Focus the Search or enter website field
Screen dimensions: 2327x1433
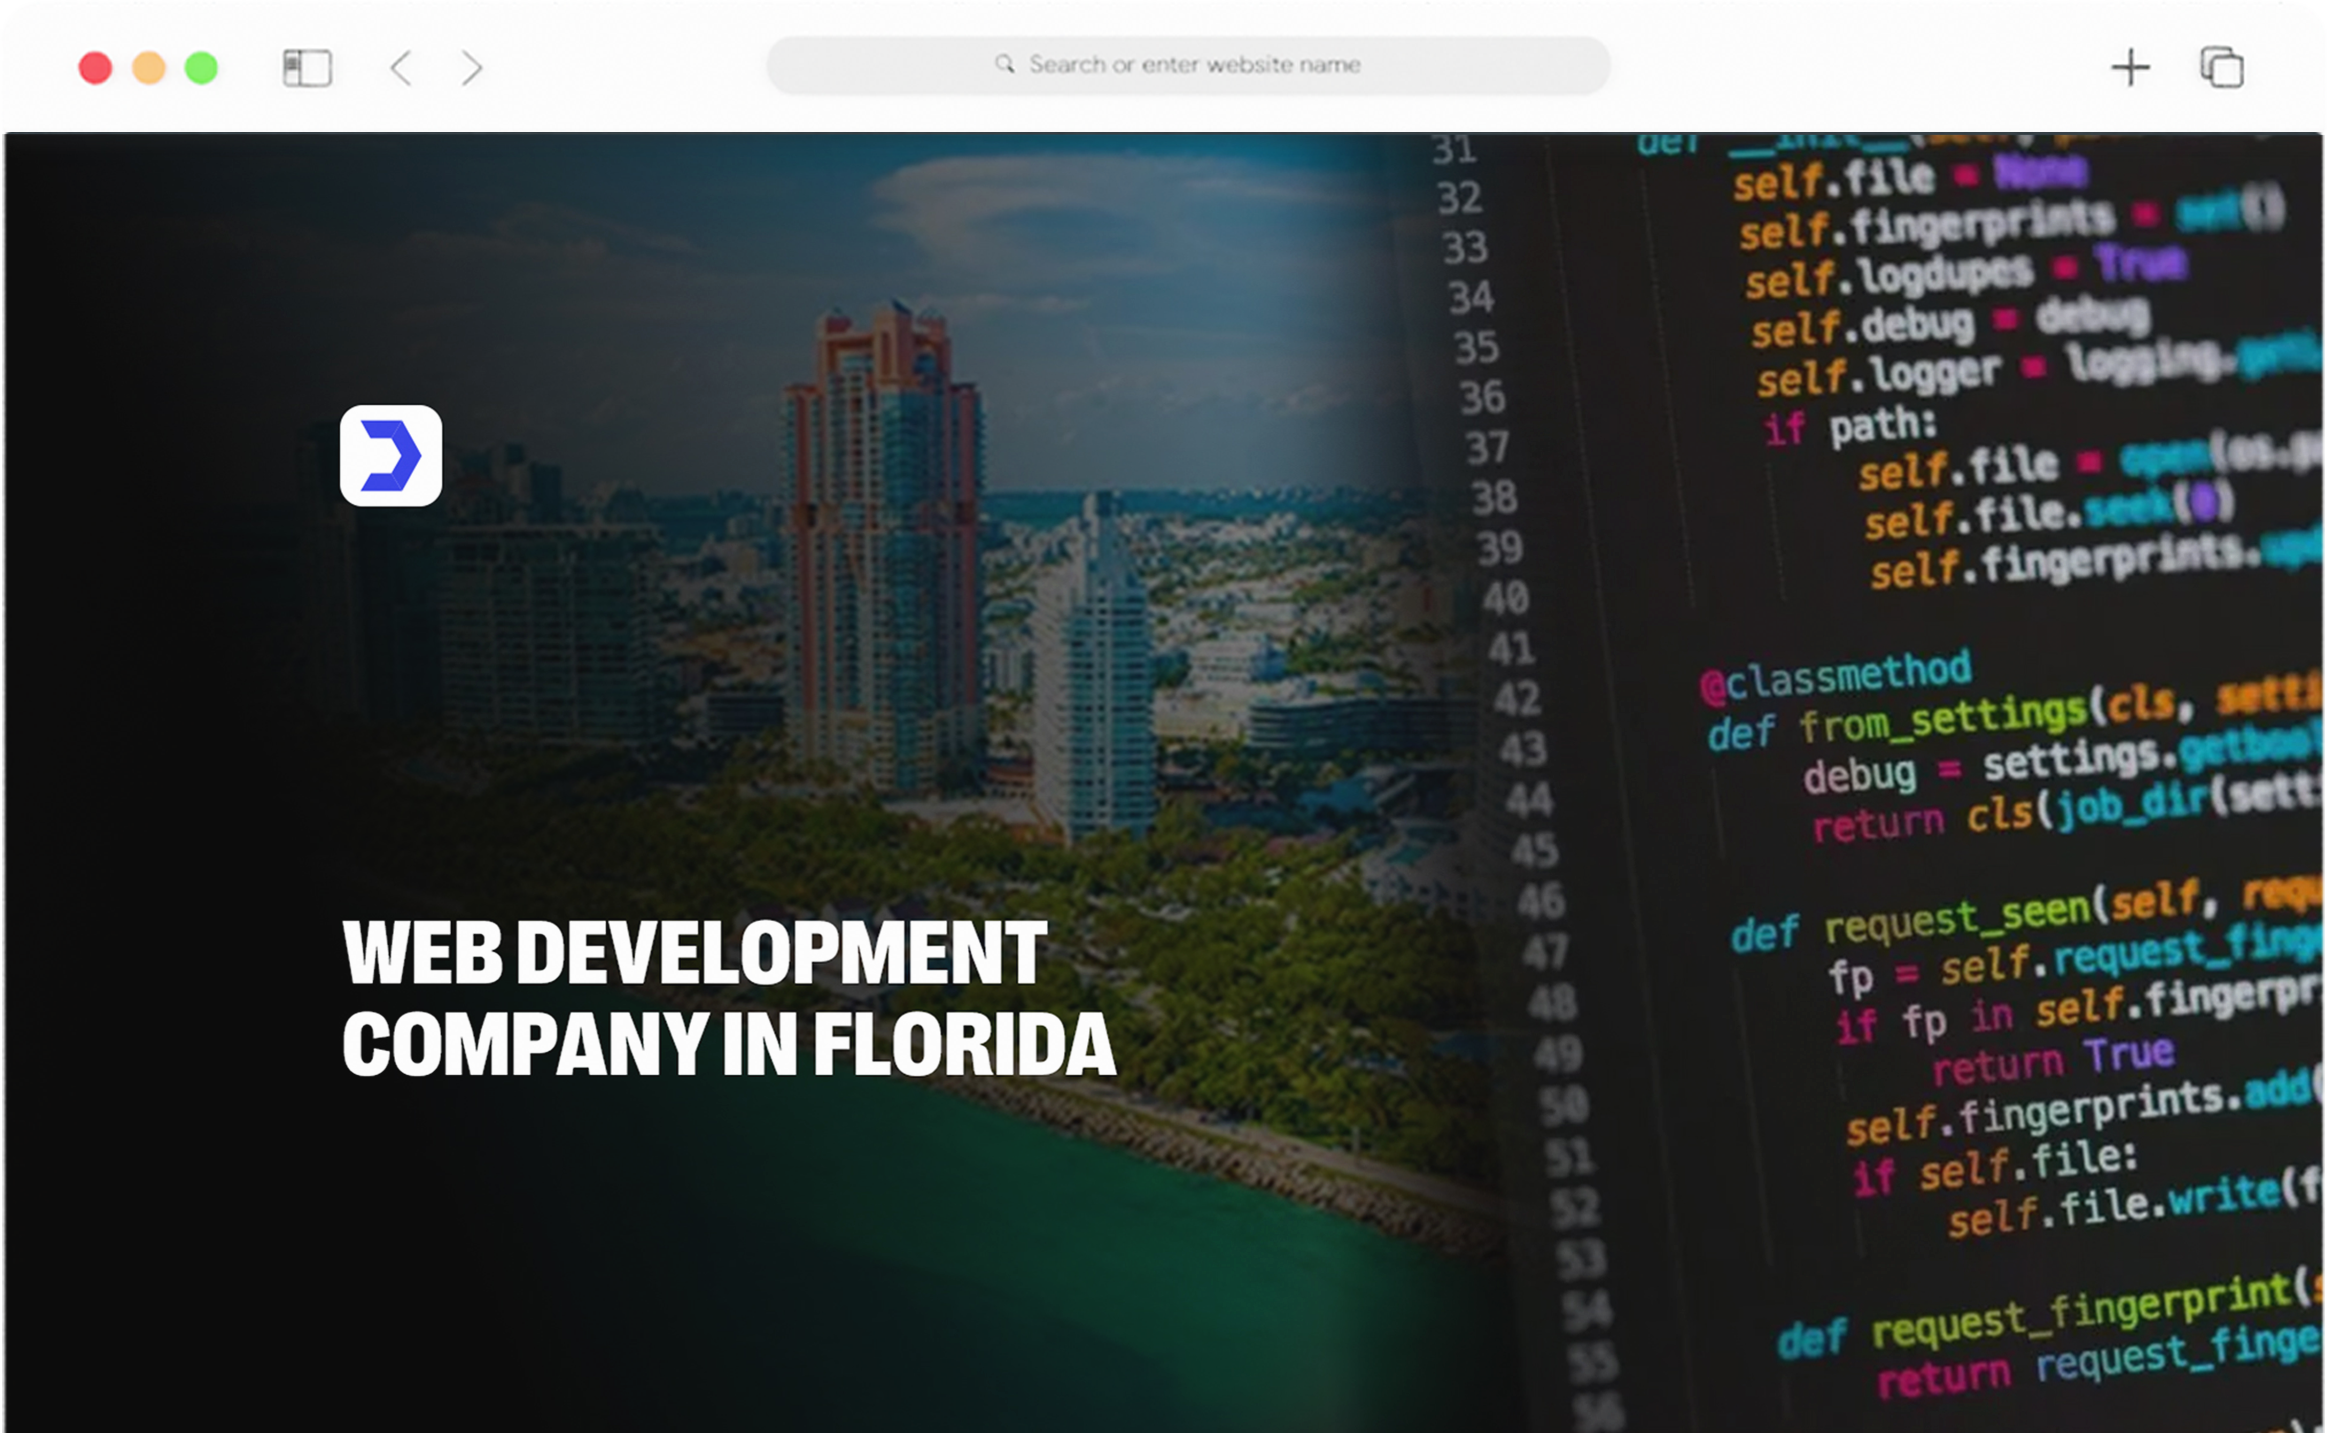tap(1194, 65)
